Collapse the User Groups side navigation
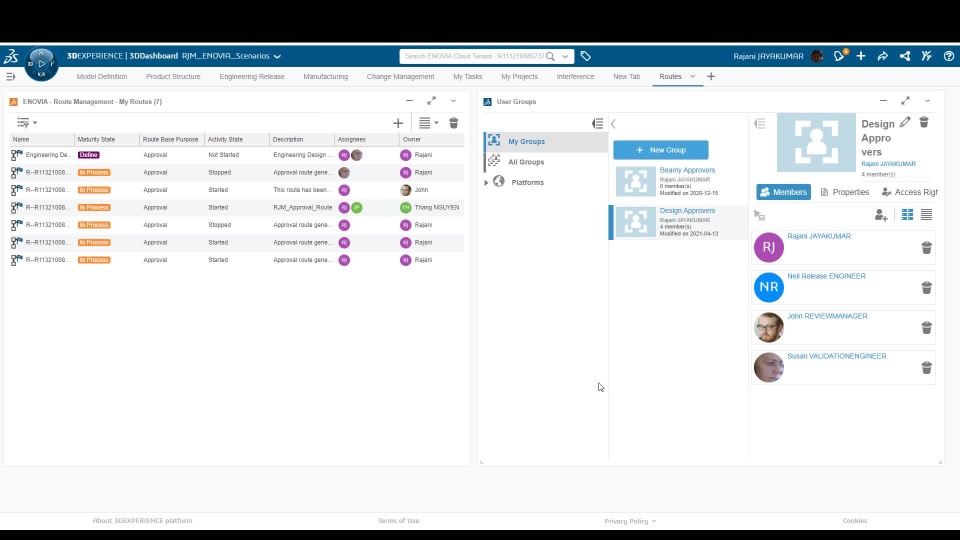Viewport: 960px width, 540px height. click(598, 123)
